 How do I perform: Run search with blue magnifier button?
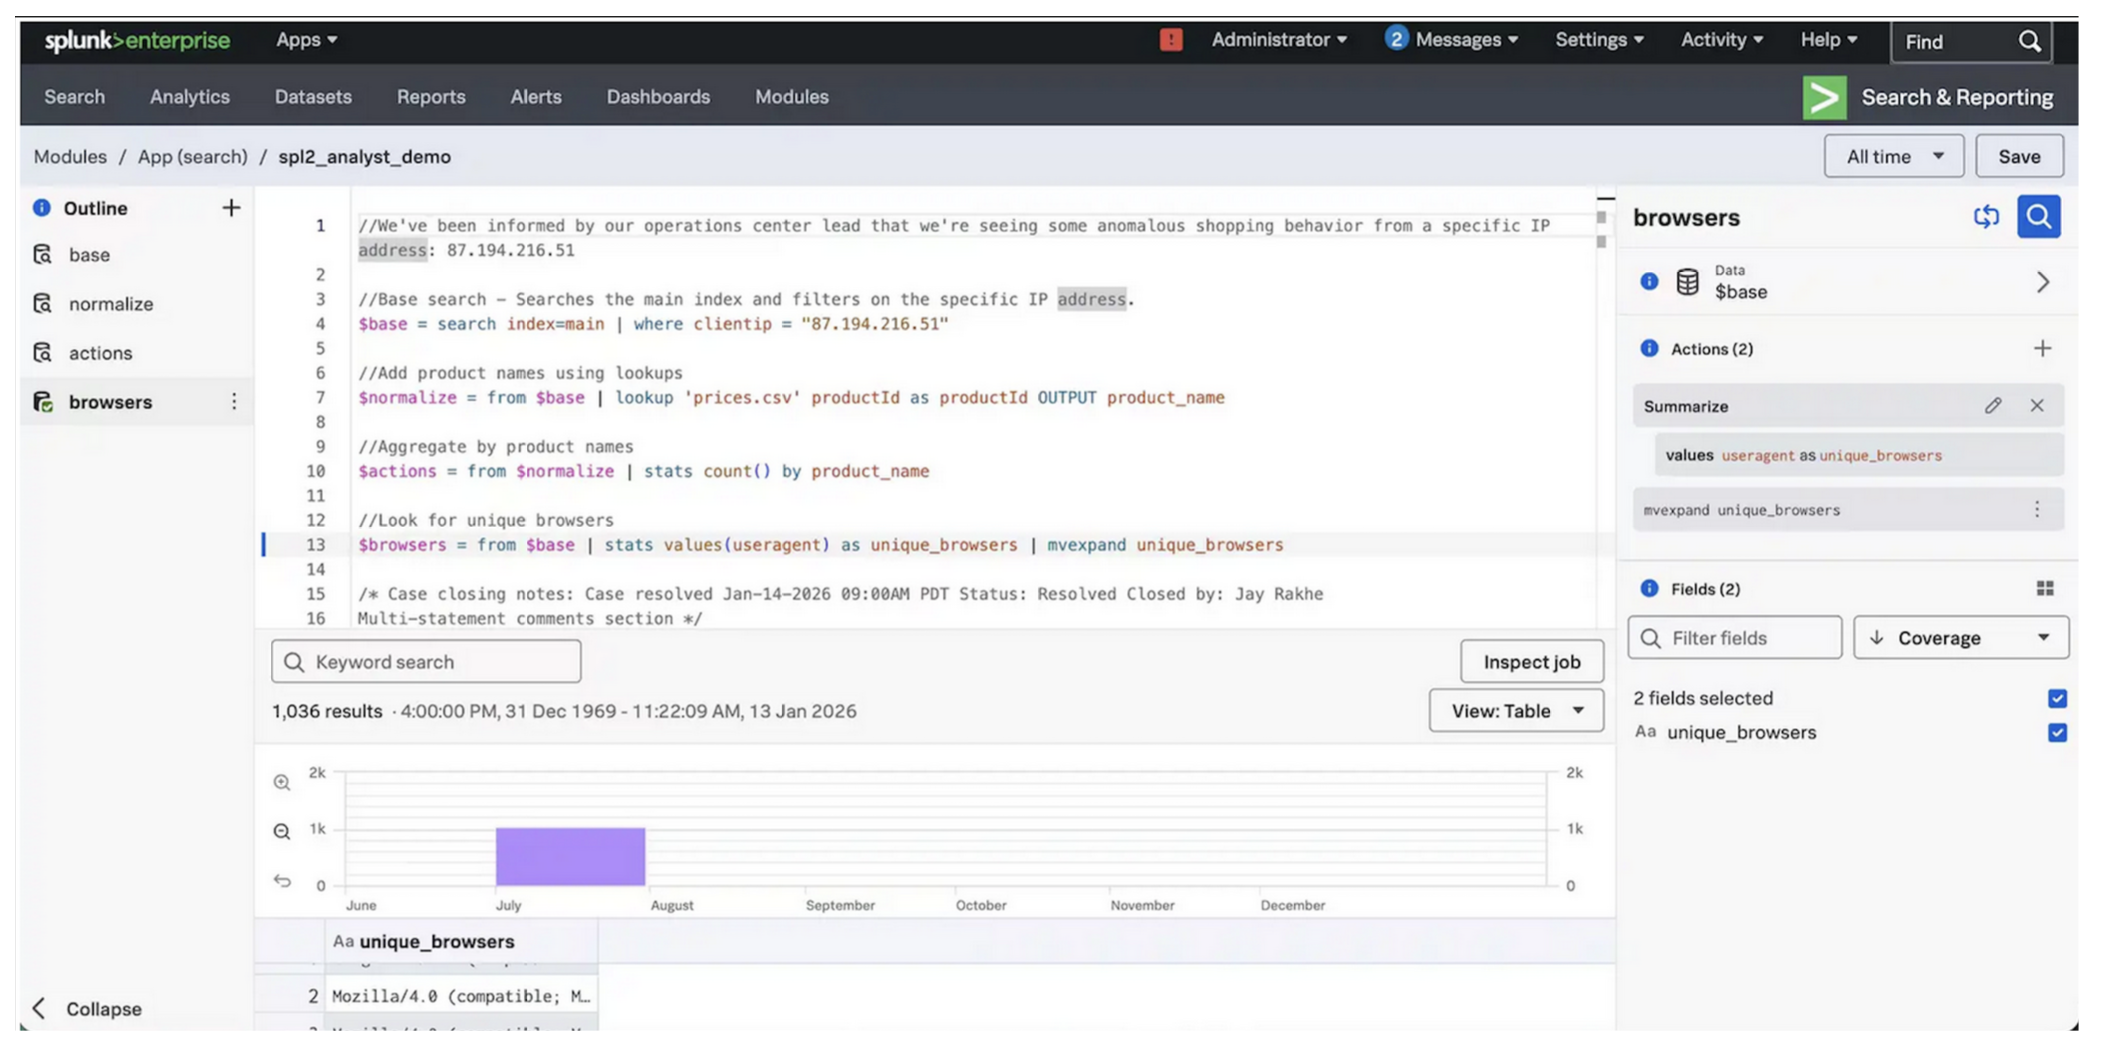click(2038, 217)
